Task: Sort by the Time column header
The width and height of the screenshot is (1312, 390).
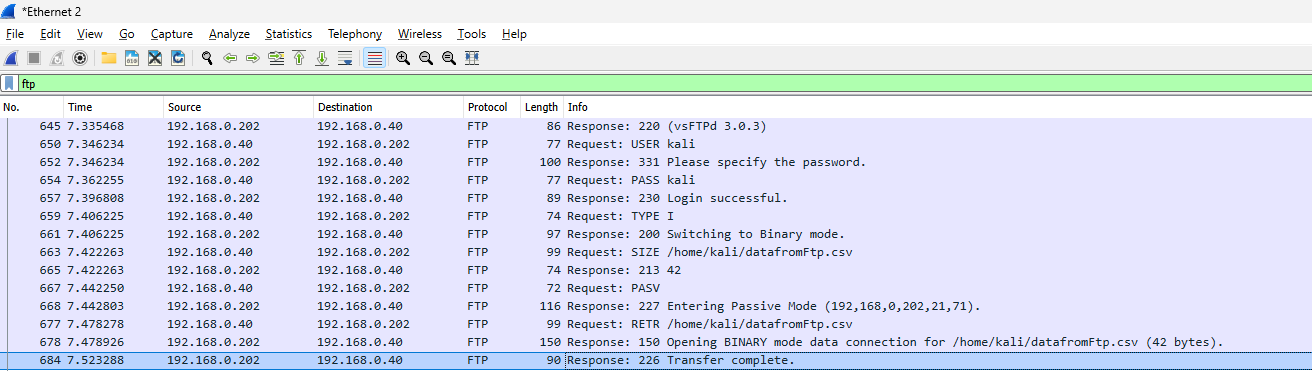Action: tap(113, 107)
